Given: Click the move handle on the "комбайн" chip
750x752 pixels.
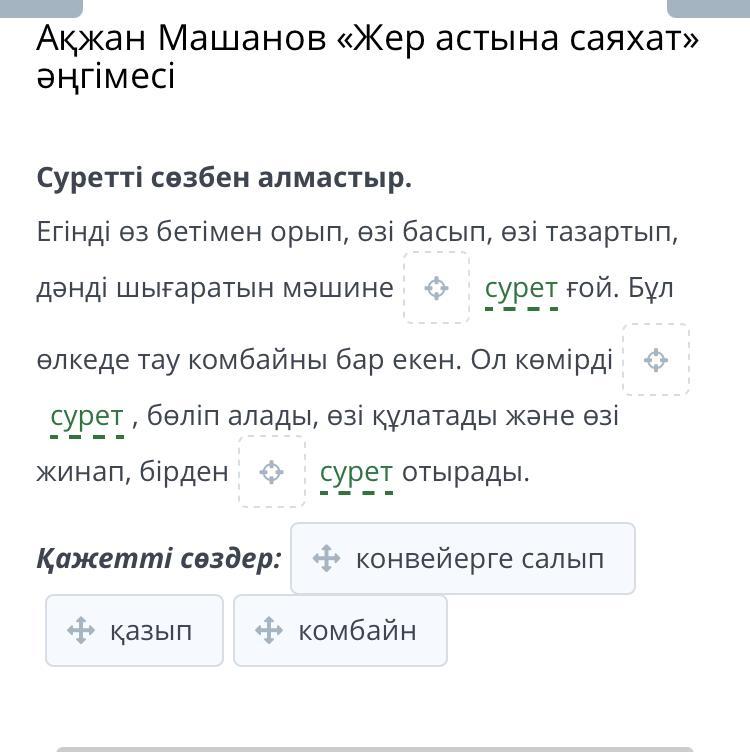Looking at the screenshot, I should (x=269, y=630).
